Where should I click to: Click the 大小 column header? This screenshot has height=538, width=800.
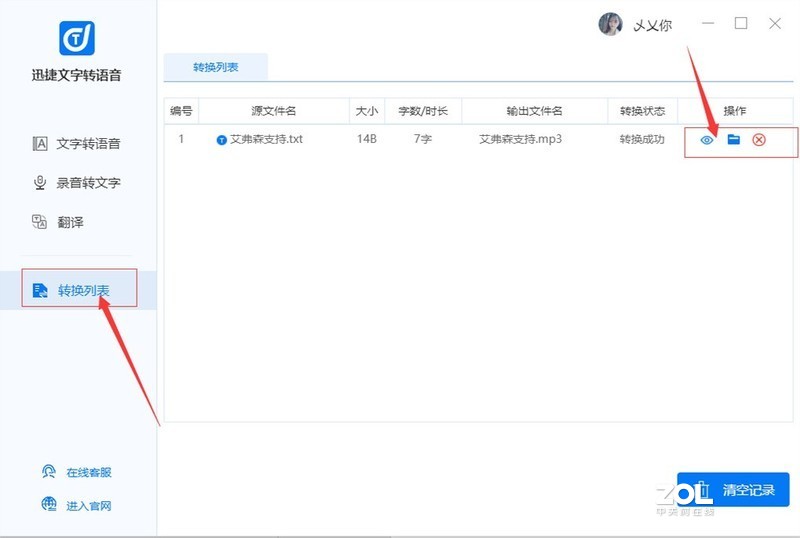(x=366, y=111)
